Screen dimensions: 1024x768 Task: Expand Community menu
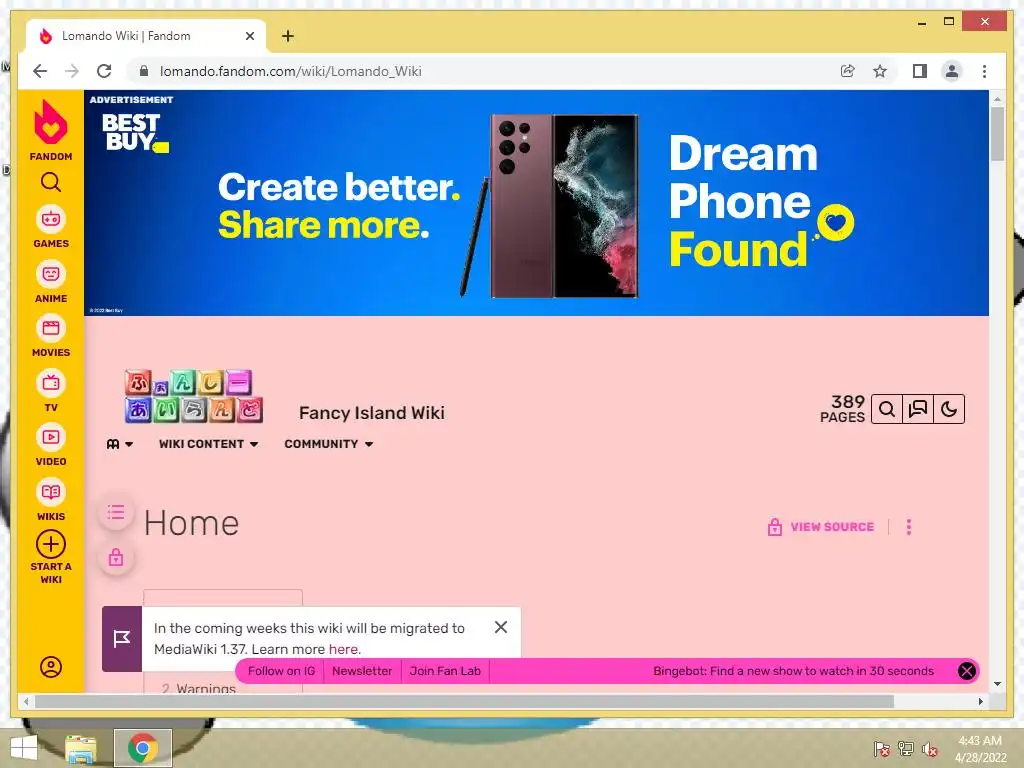(328, 444)
